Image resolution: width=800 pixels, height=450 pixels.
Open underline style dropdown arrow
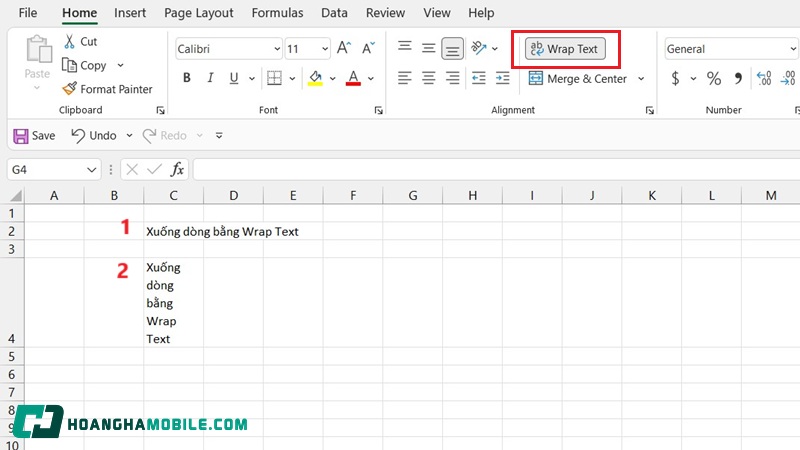pos(252,79)
